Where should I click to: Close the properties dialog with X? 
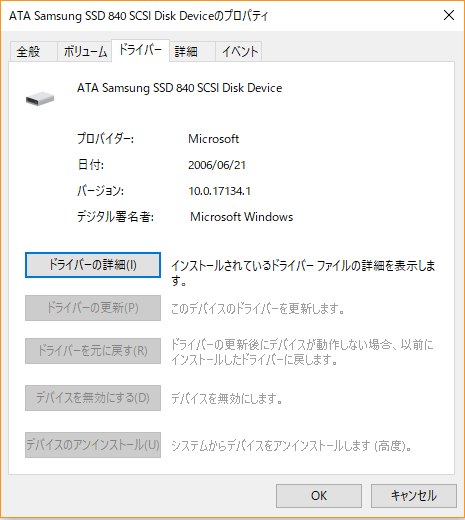449,15
